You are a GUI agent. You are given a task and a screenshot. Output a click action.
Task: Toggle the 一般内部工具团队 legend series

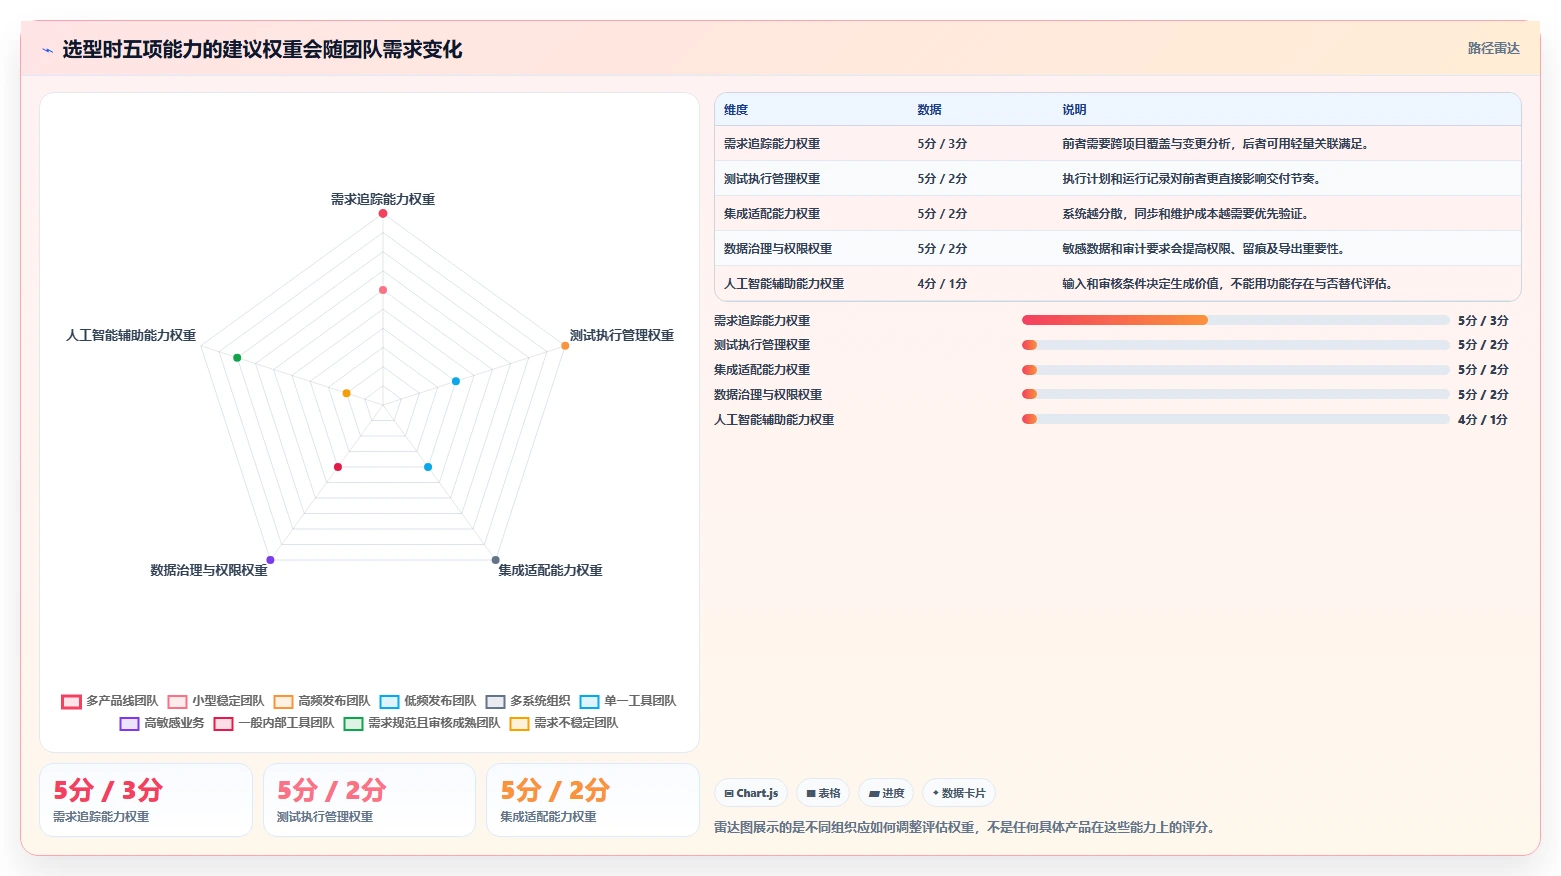[274, 723]
